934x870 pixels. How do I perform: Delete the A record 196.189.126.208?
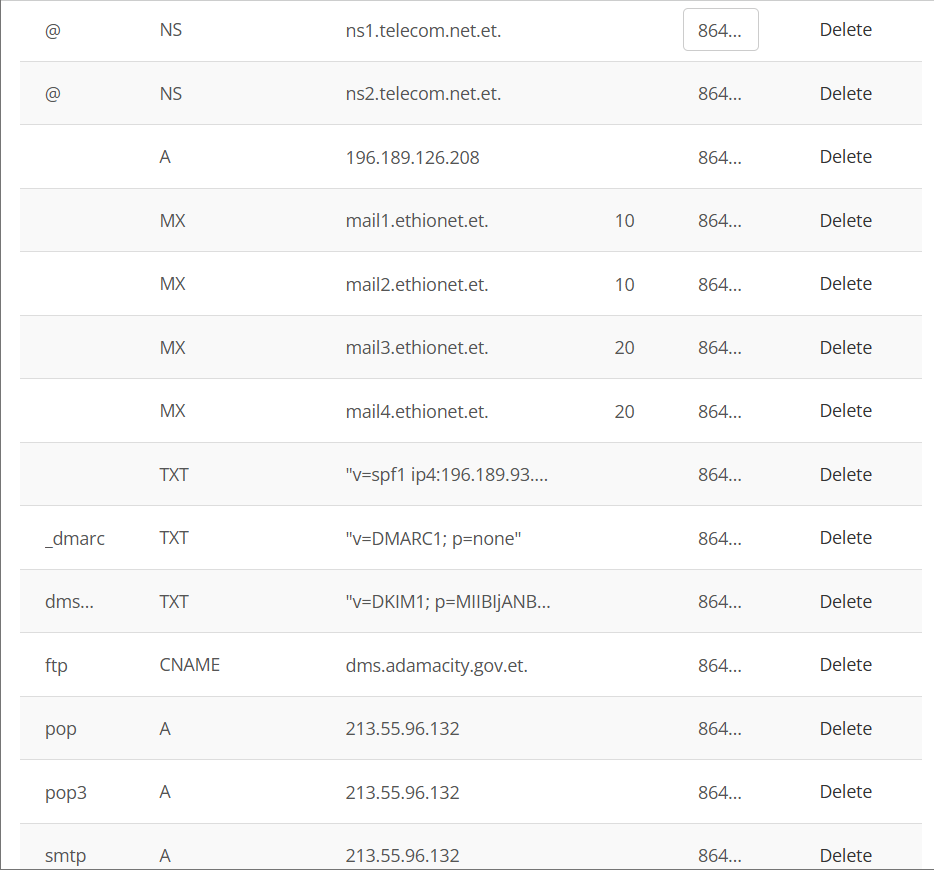845,157
